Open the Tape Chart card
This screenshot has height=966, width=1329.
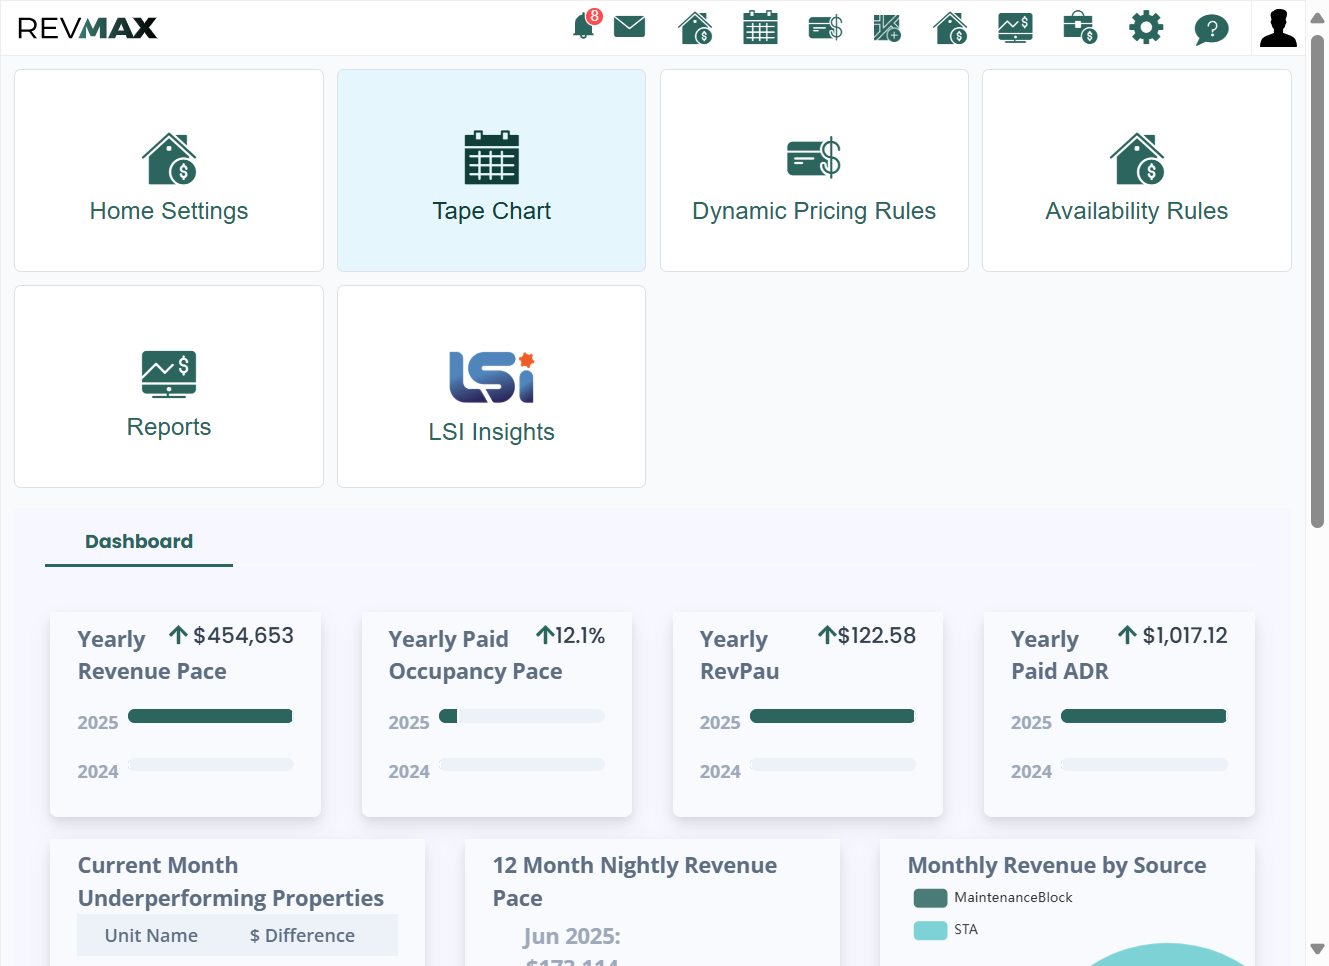pos(492,170)
